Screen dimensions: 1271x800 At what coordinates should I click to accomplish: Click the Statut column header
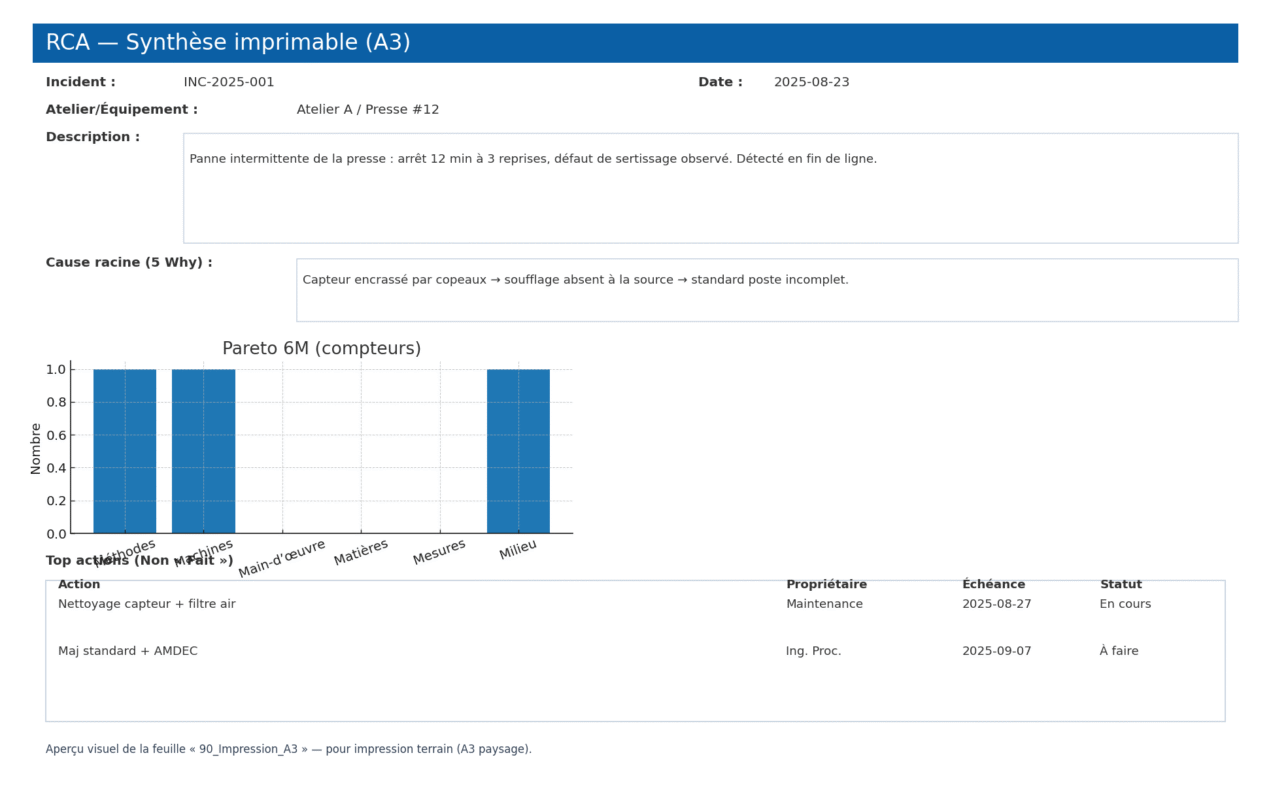click(1120, 584)
